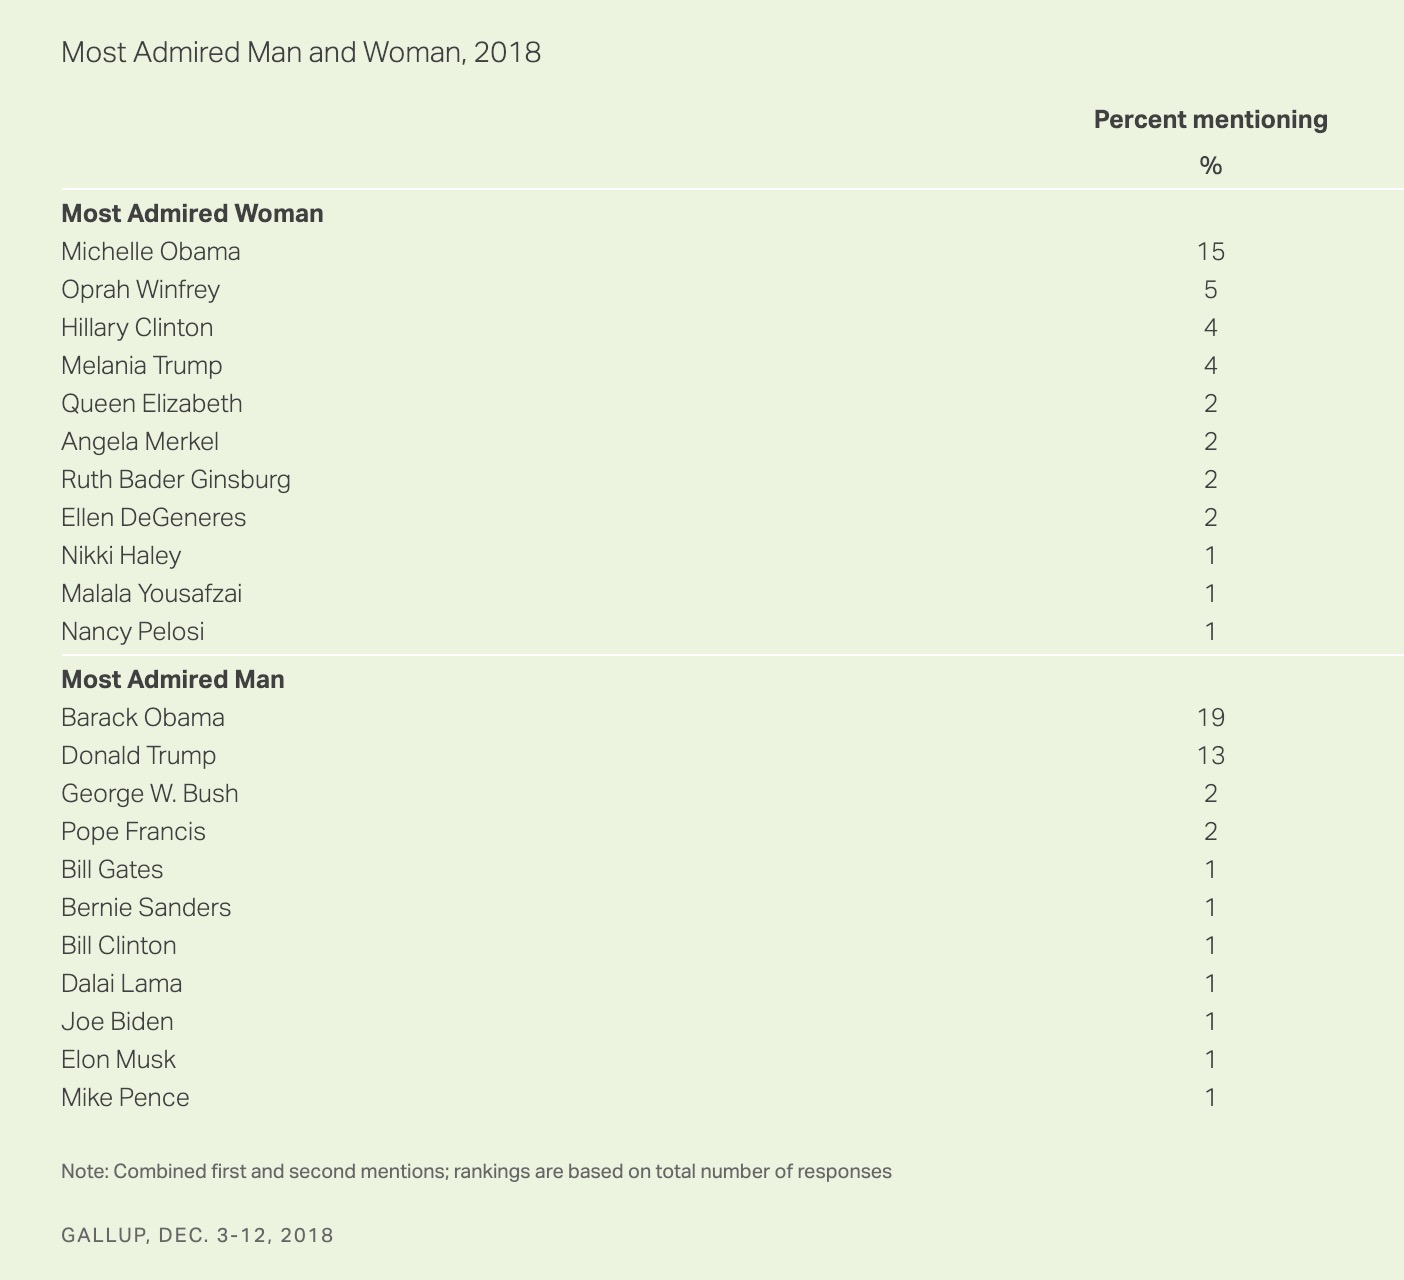1404x1280 pixels.
Task: Click the Gallup Dec. 3-12, 2018 source line
Action: tap(197, 1235)
